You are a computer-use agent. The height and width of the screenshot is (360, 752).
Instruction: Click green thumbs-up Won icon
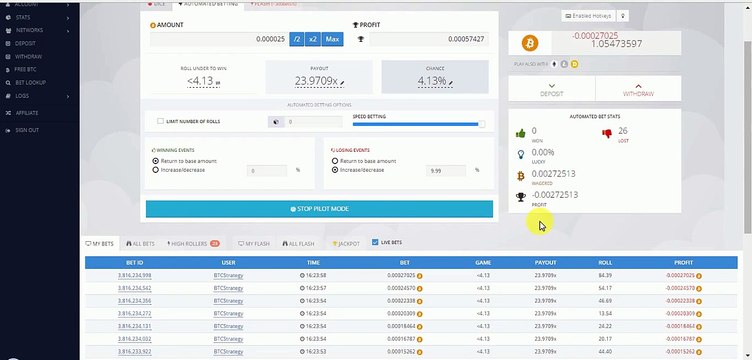[520, 133]
